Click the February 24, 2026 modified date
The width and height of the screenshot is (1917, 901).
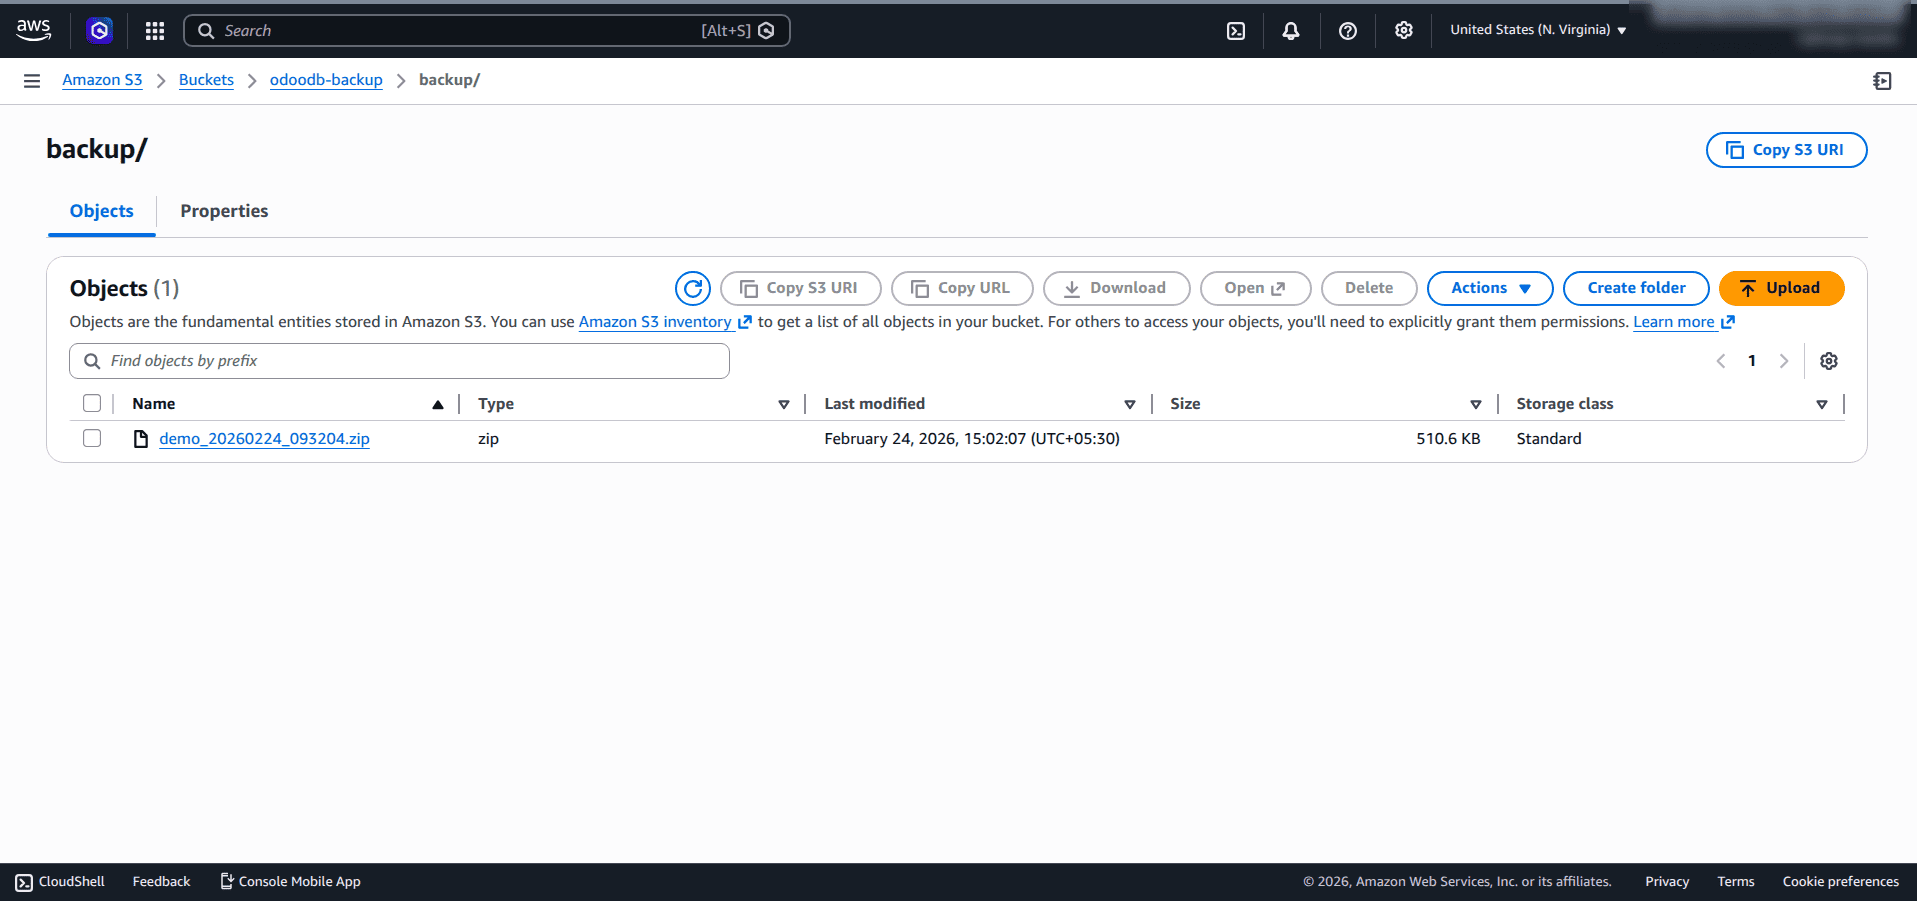point(972,439)
